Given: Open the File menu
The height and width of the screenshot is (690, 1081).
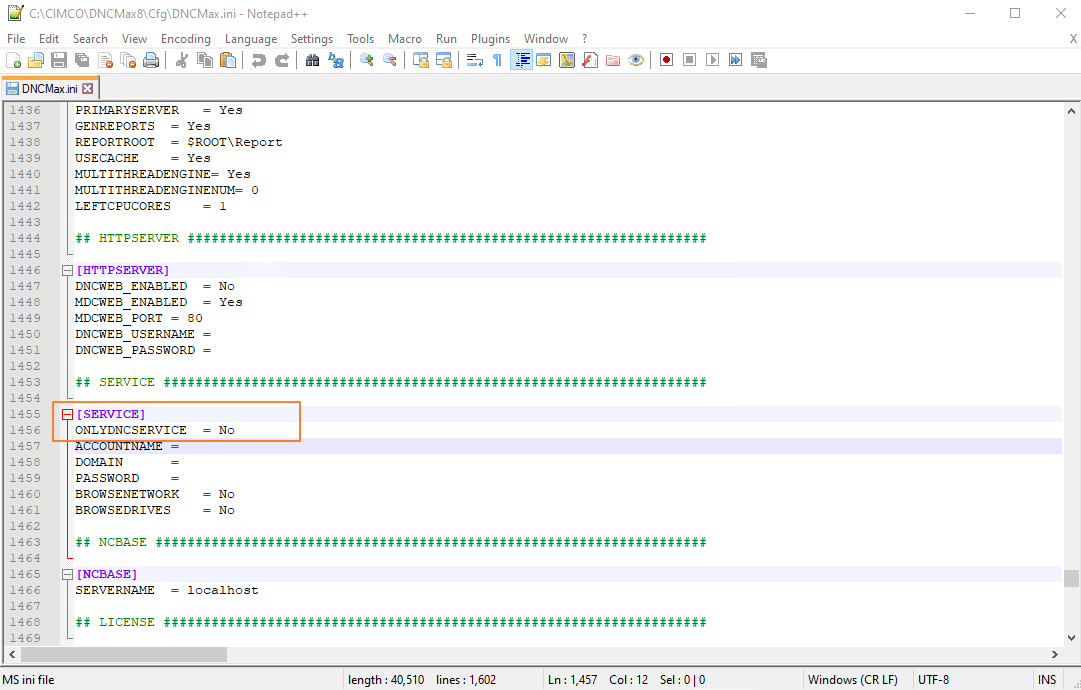Looking at the screenshot, I should click(16, 39).
